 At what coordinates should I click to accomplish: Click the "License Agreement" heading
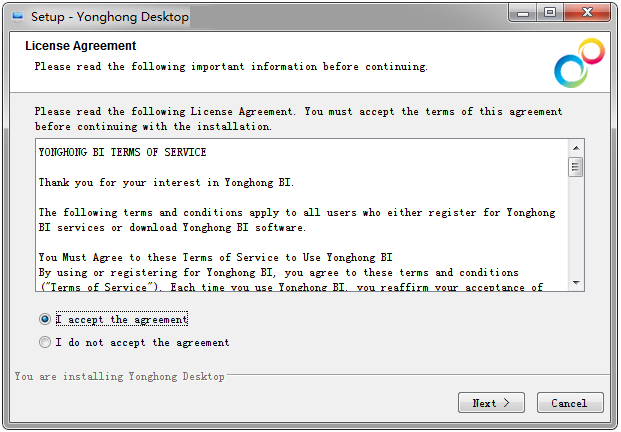point(80,46)
